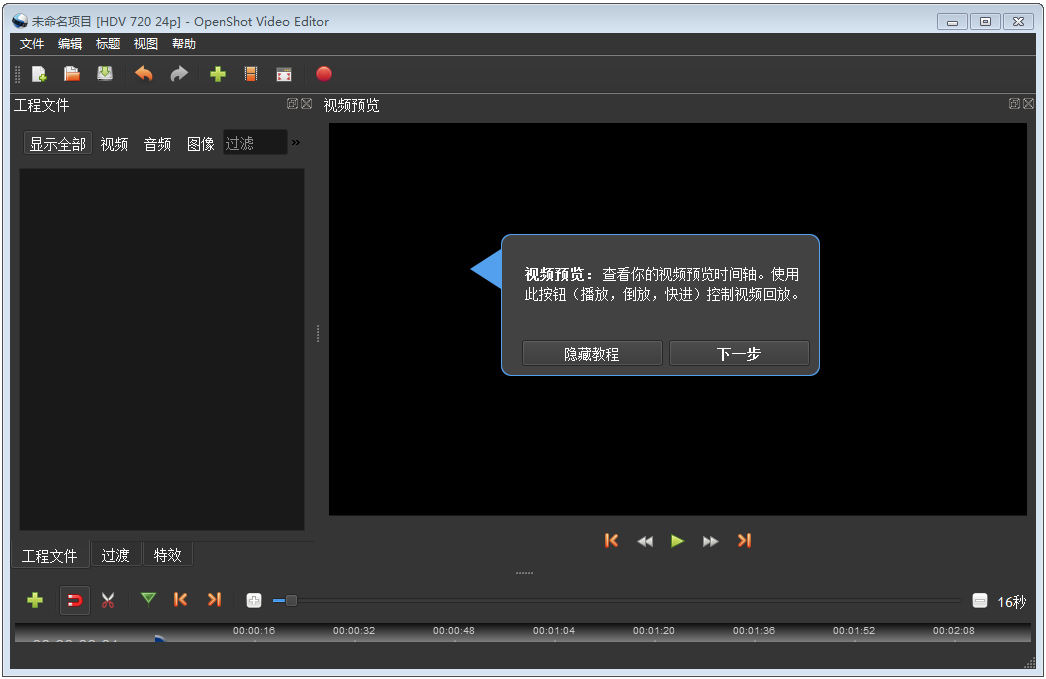Add a track with the timeline plus icon
Viewport: 1046px width, 679px height.
click(x=35, y=600)
